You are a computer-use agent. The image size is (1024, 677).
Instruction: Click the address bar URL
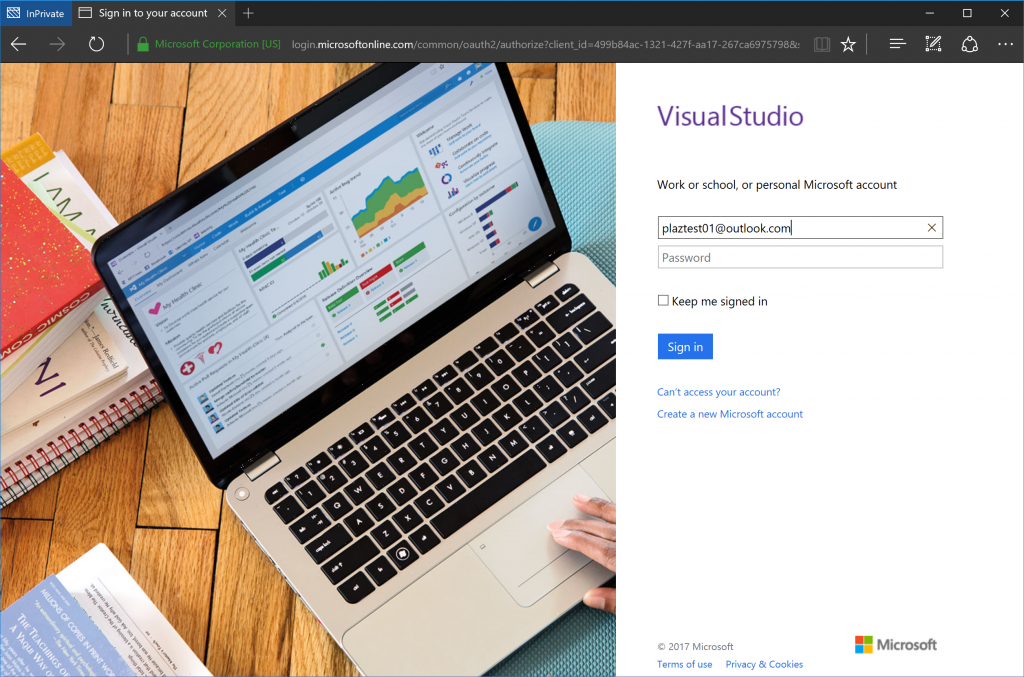click(x=545, y=44)
